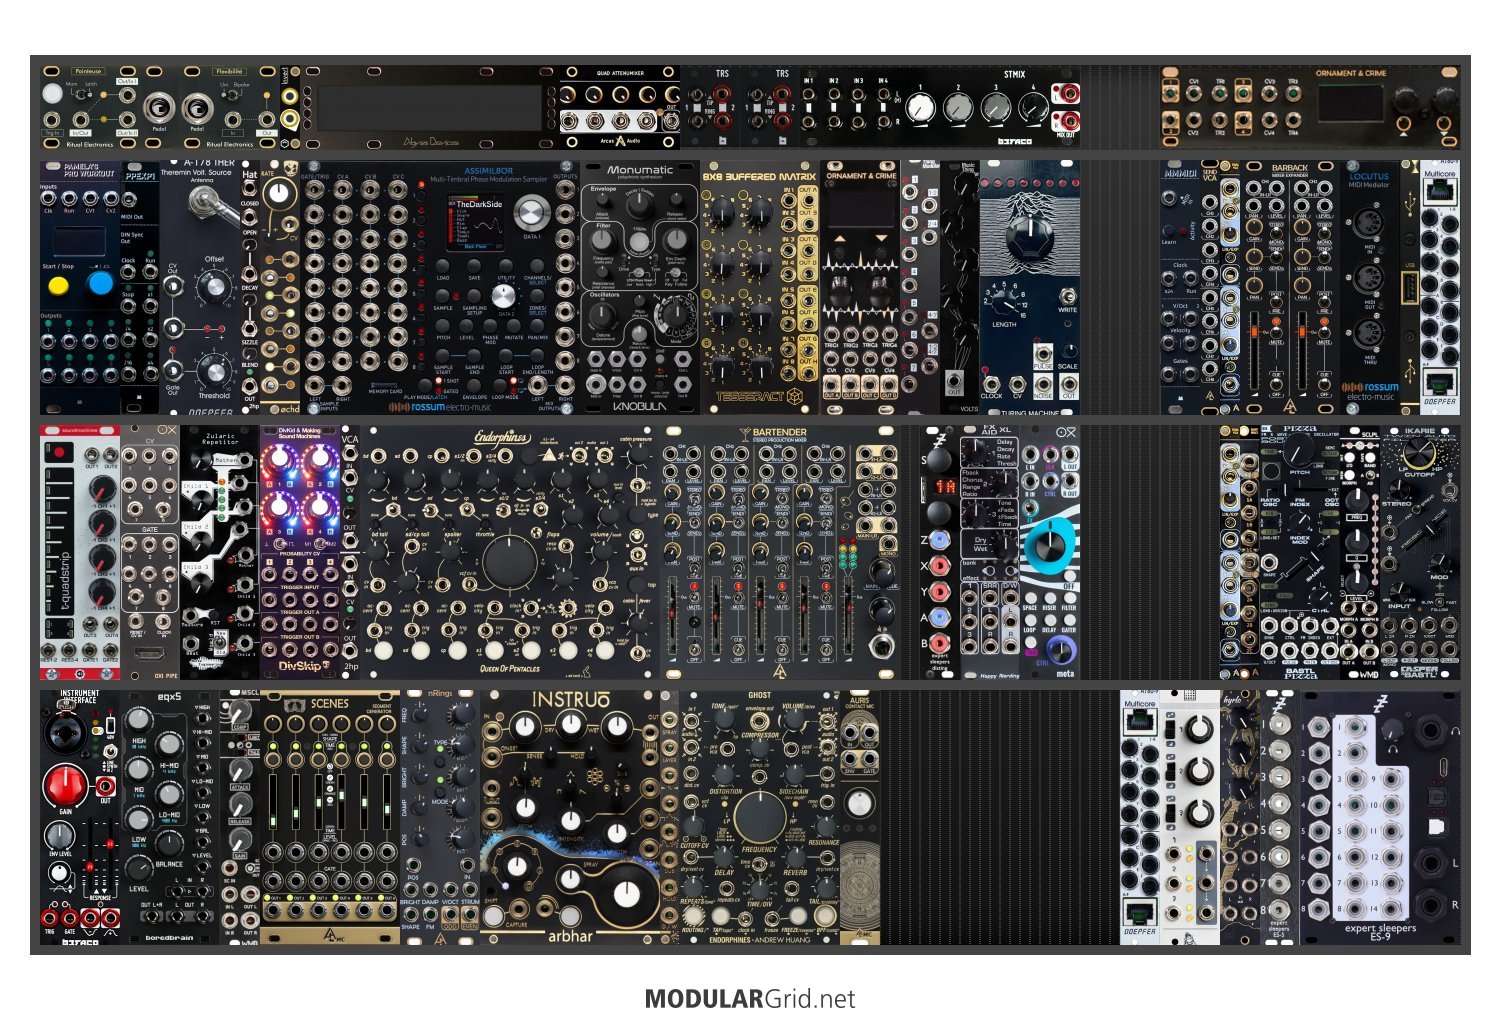Click the 'Queen Of Pentacles' label
Screen dimensions: 1501x1020
510,668
